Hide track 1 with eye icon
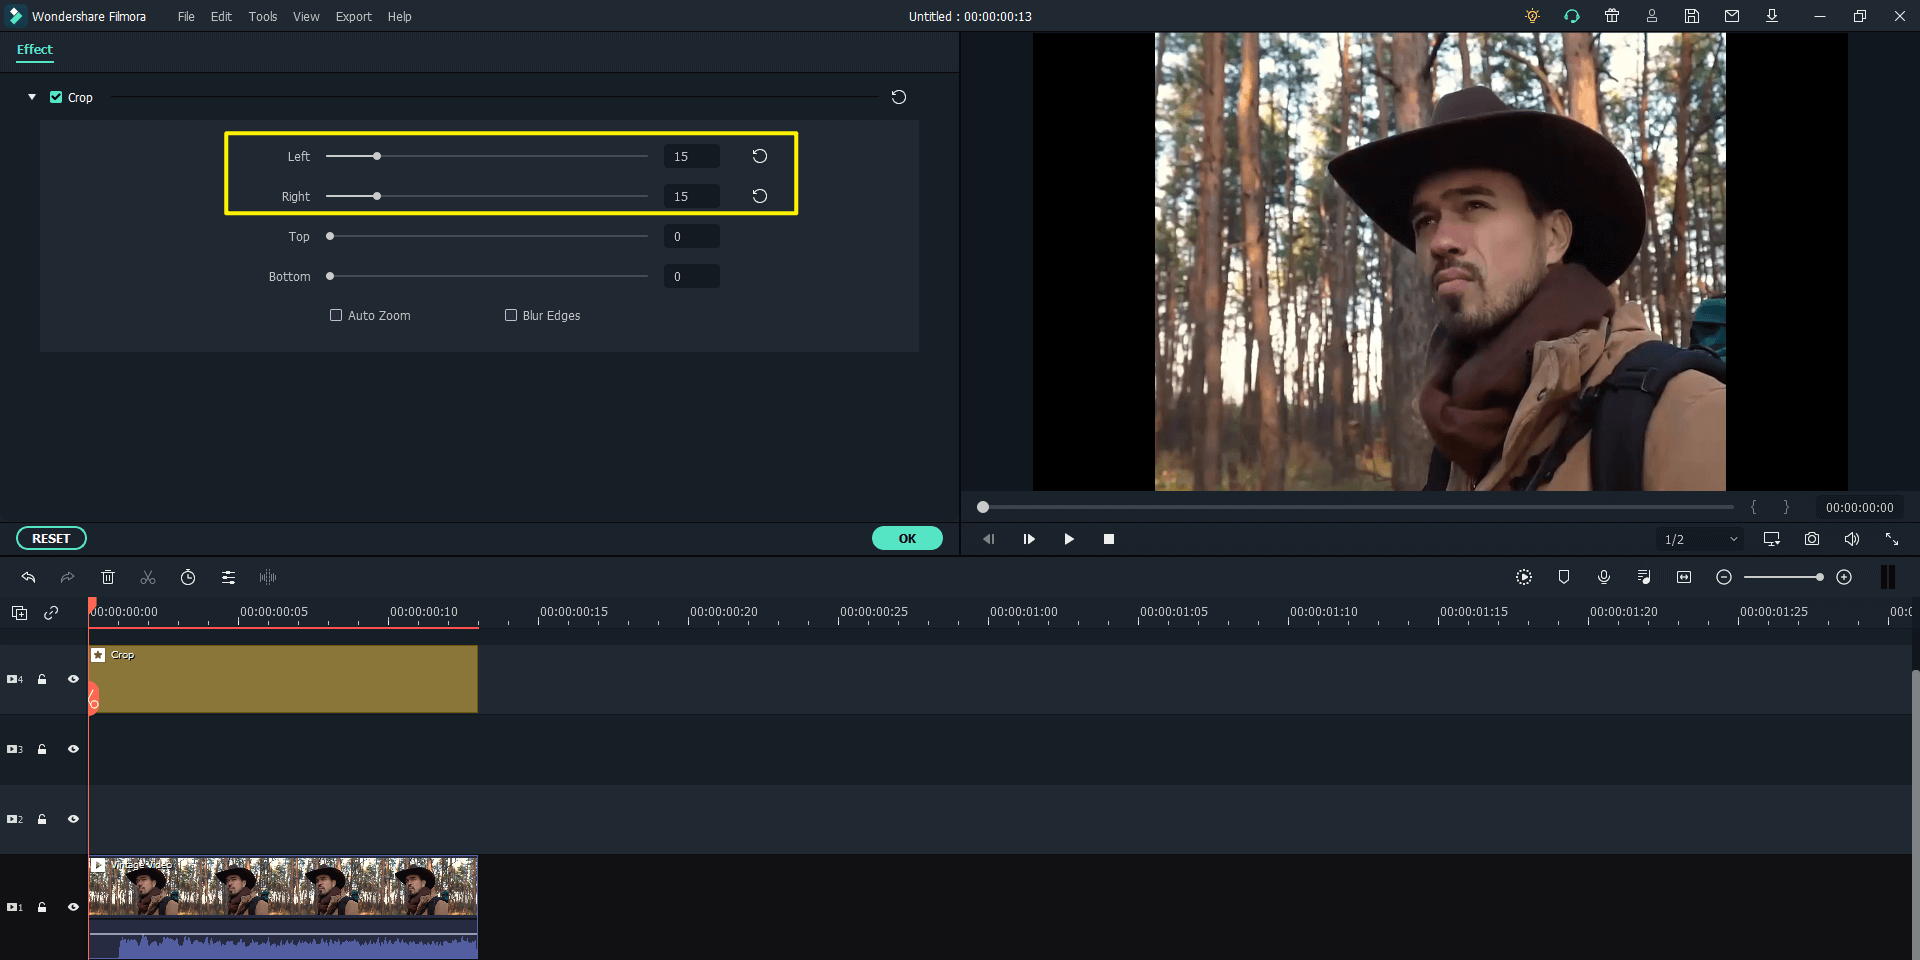This screenshot has height=960, width=1920. (73, 907)
